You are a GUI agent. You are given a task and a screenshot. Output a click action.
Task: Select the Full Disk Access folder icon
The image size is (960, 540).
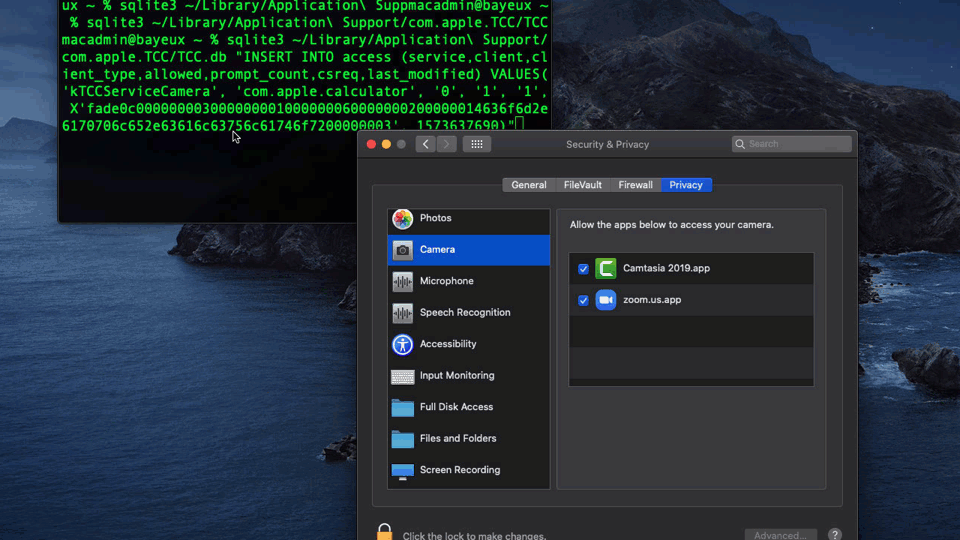pos(403,407)
